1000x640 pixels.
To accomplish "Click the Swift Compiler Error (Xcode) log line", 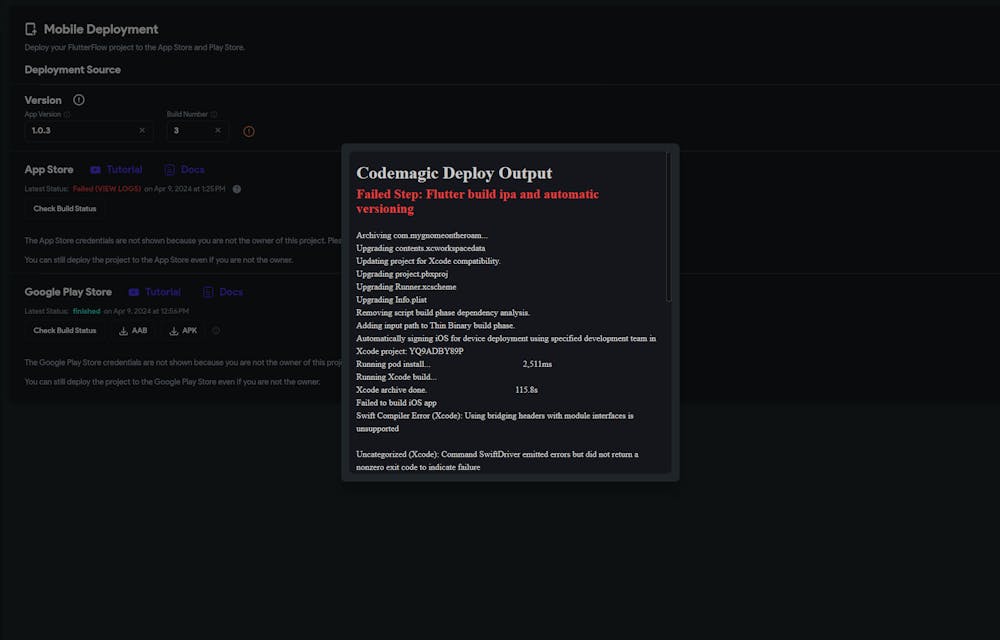I will pos(495,422).
